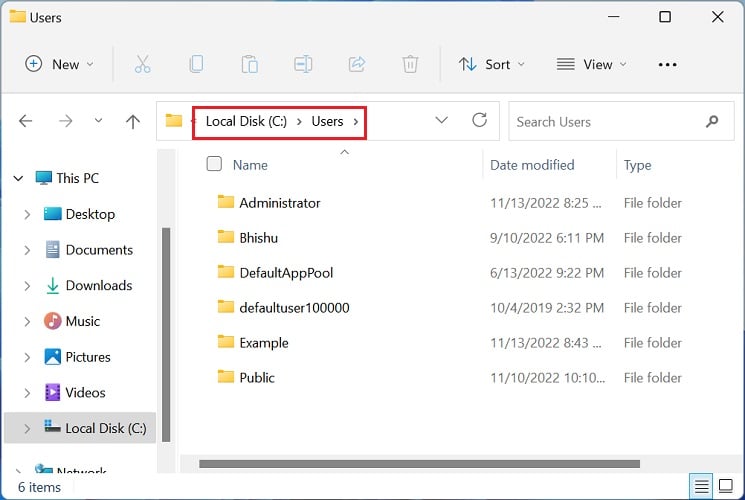Expand the Videos tree node
The image size is (745, 500).
point(27,393)
